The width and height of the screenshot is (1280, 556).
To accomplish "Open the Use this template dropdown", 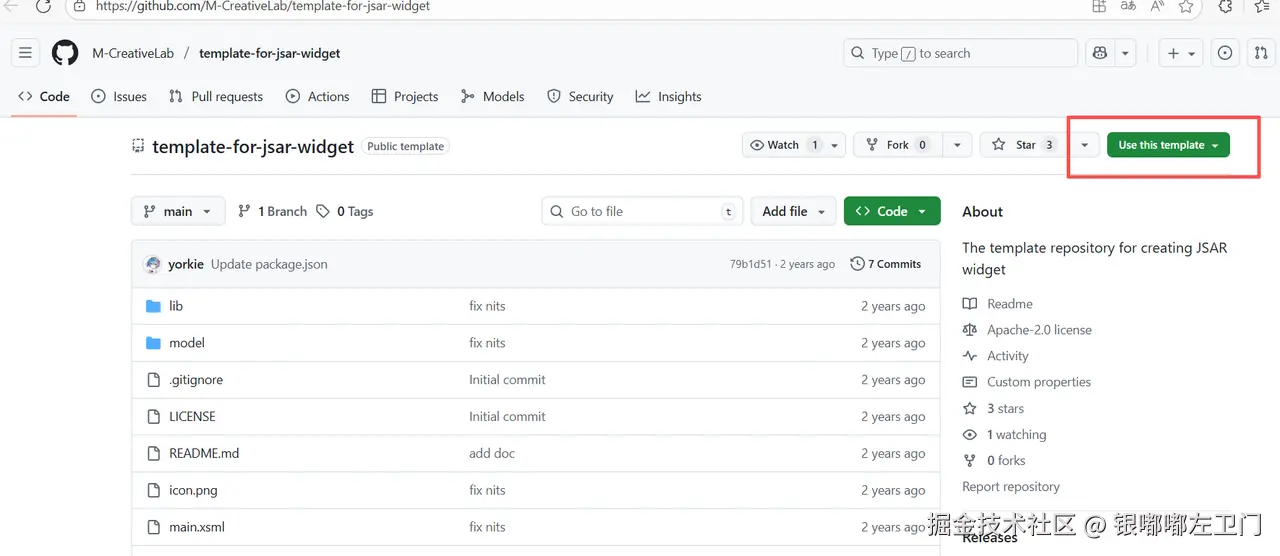I will 1168,145.
